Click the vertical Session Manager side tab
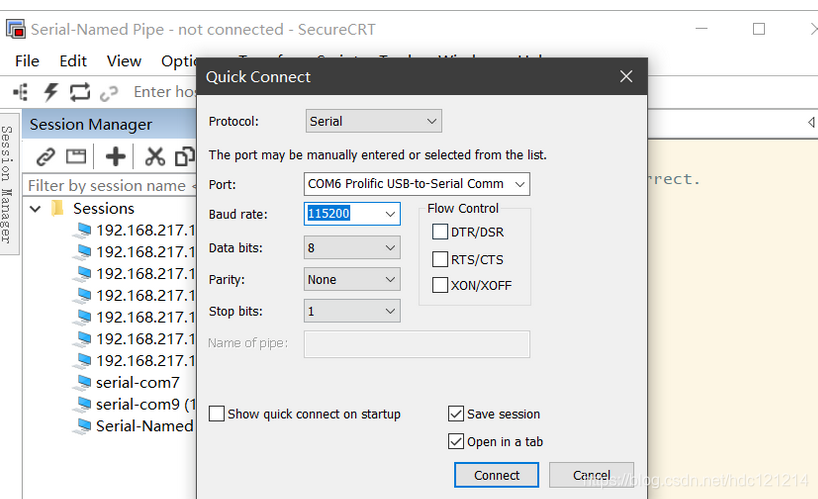The height and width of the screenshot is (499, 818). tap(7, 184)
